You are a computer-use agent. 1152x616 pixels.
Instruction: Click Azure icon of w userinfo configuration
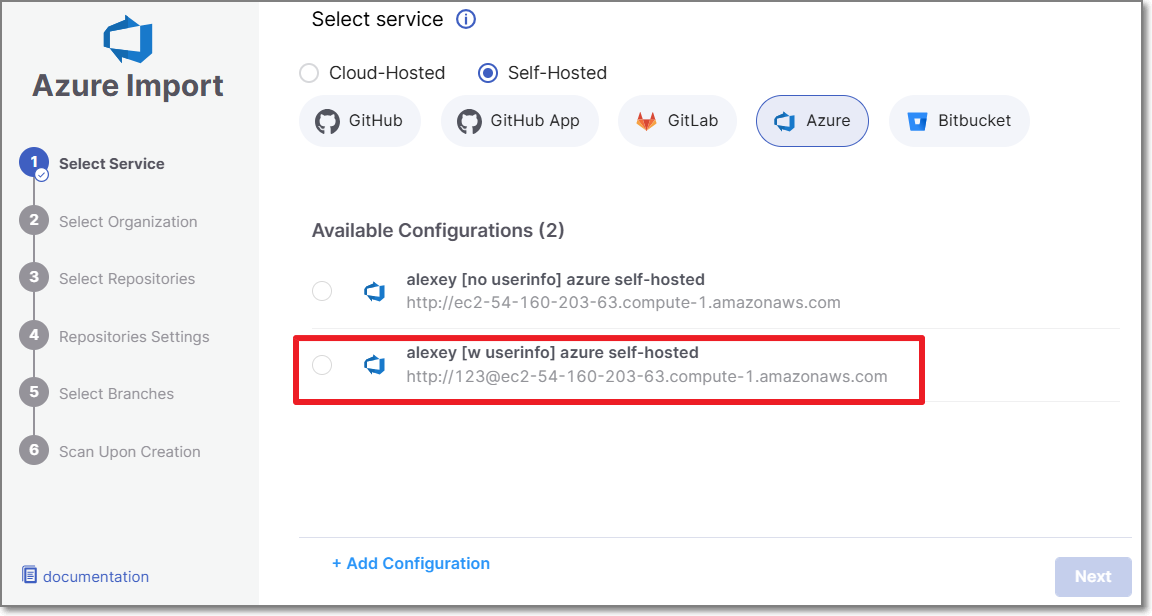[x=375, y=365]
